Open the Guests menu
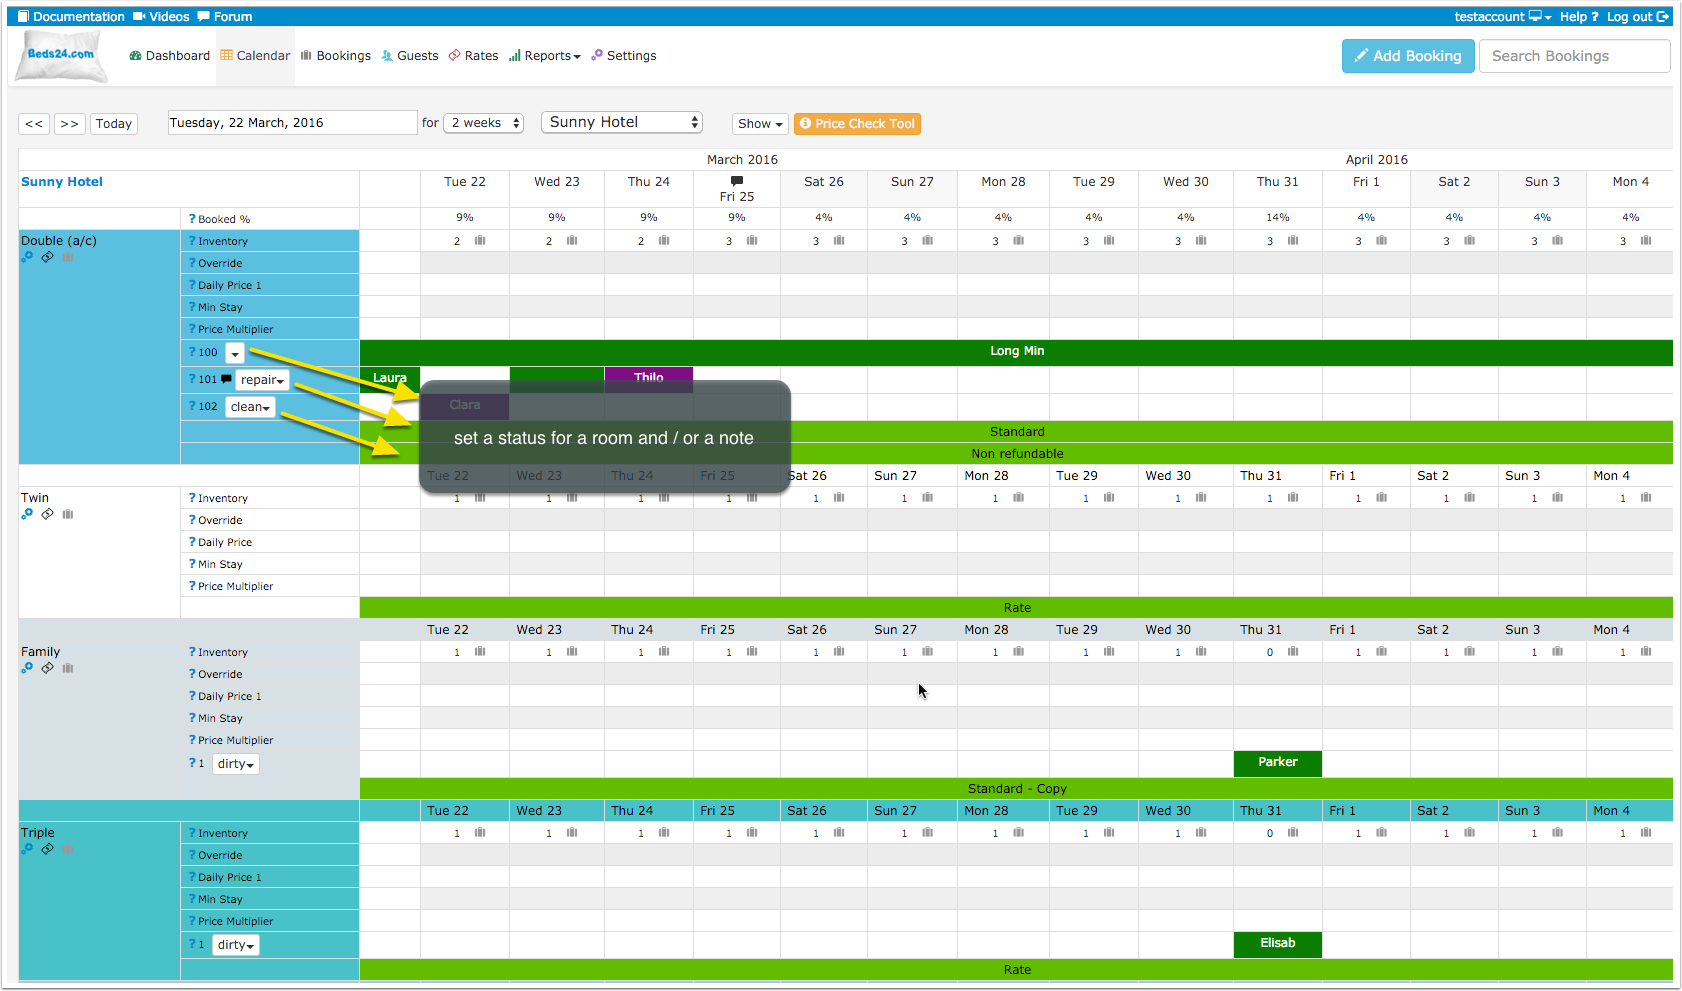The height and width of the screenshot is (991, 1682). pos(410,56)
